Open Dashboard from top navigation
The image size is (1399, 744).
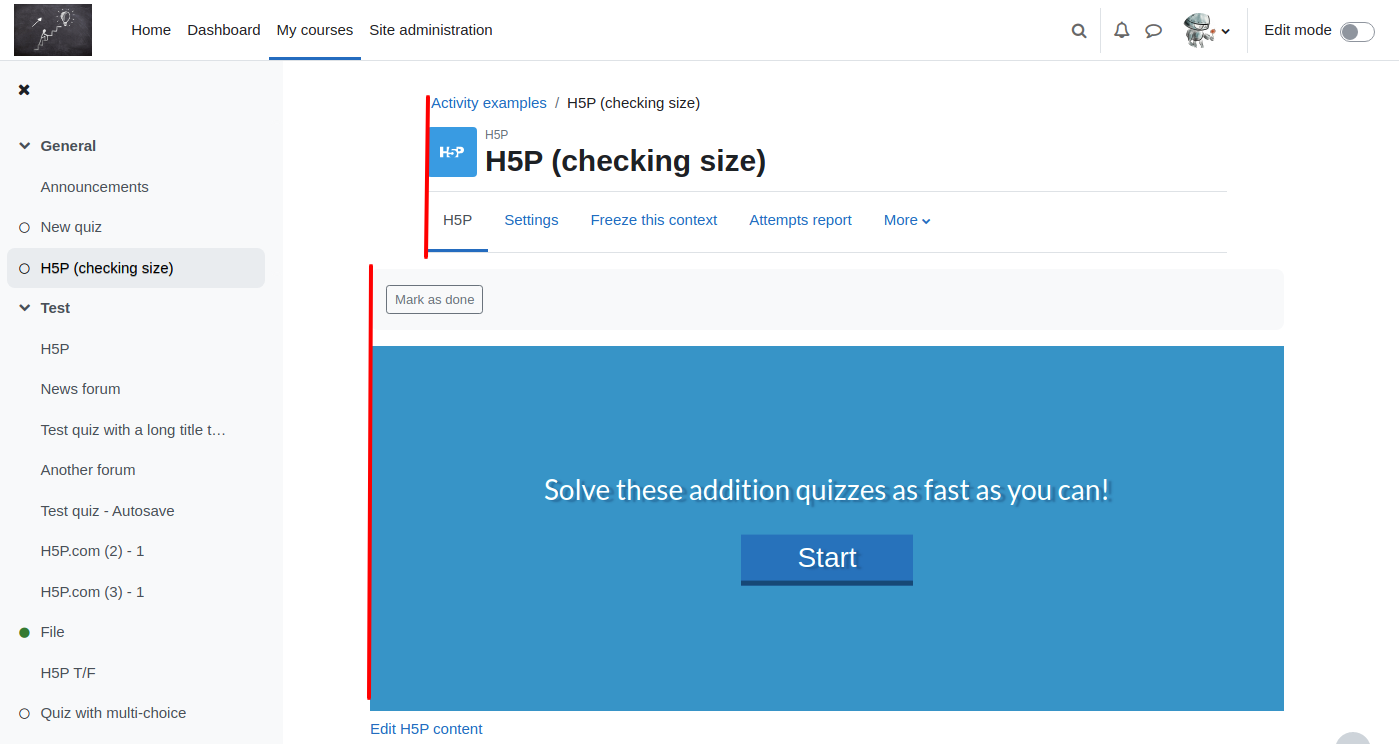click(224, 30)
